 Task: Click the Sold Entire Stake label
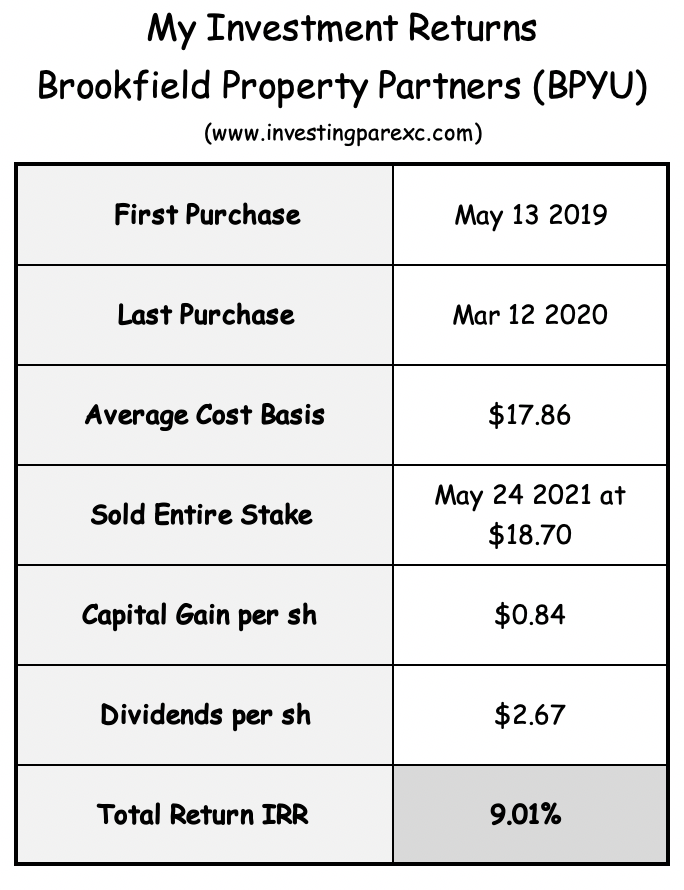click(202, 515)
